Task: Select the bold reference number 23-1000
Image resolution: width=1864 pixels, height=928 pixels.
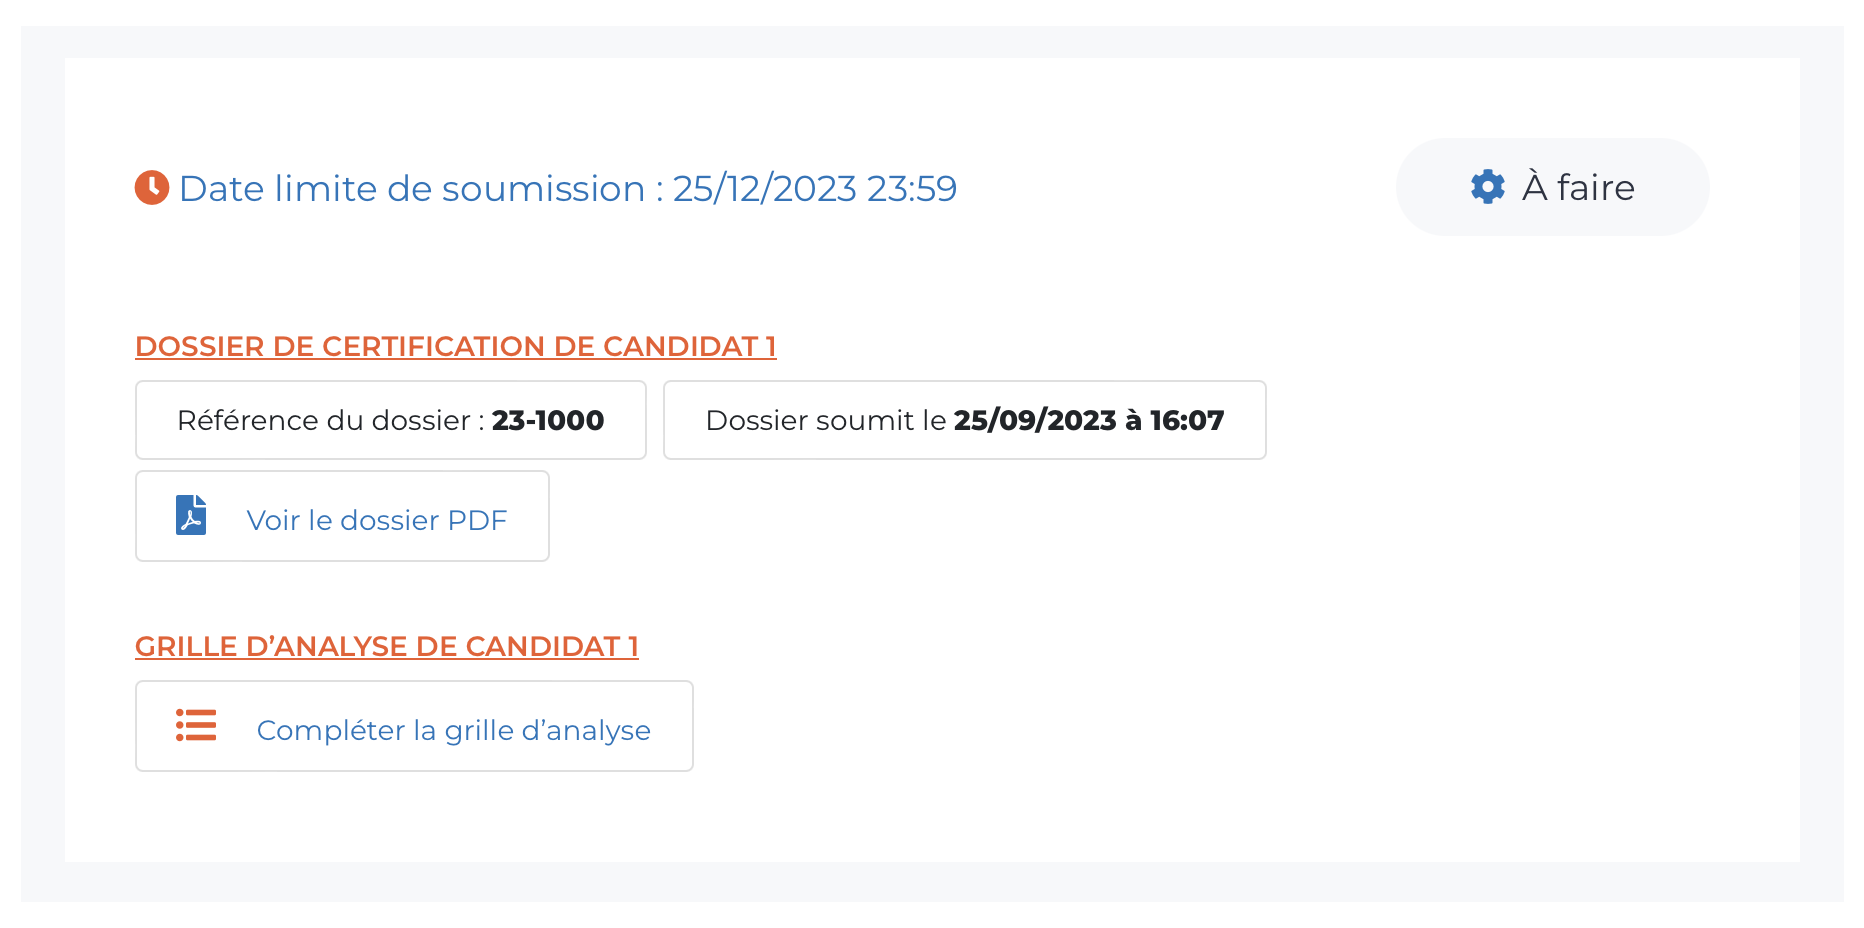Action: coord(548,420)
